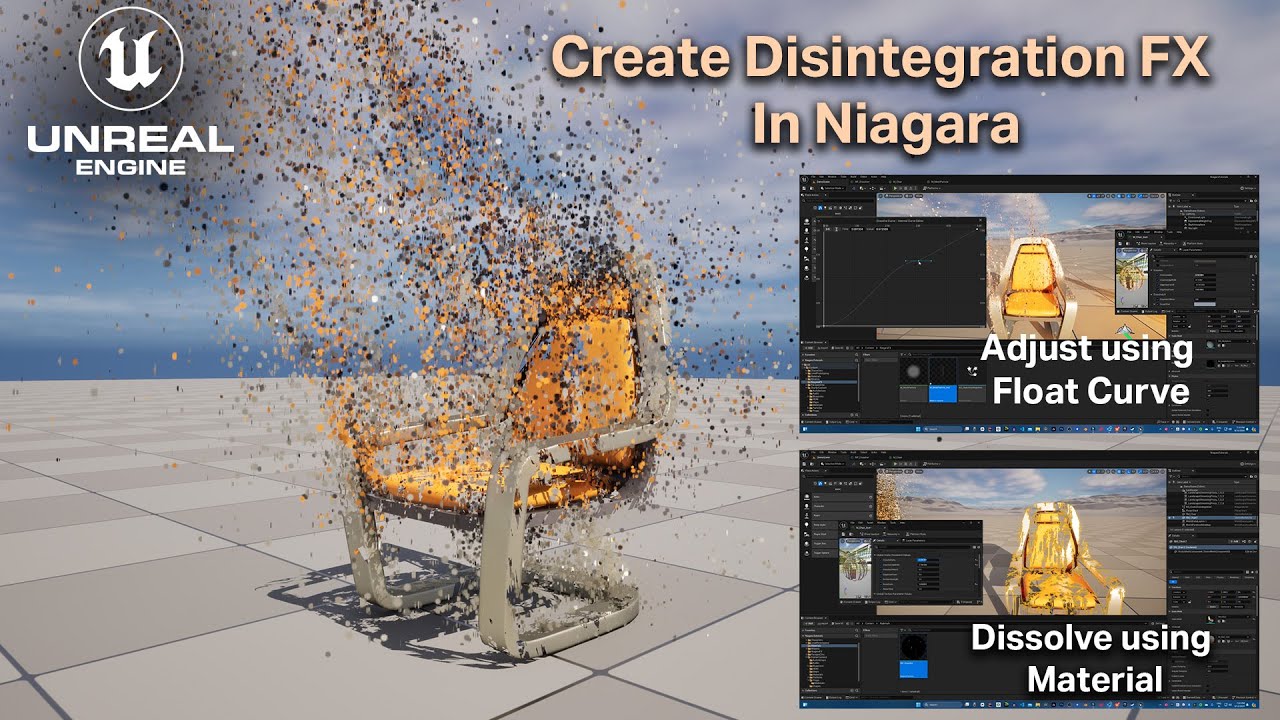1280x720 pixels.
Task: Click taskbar search box in Dissolve screenshot
Action: pos(942,705)
